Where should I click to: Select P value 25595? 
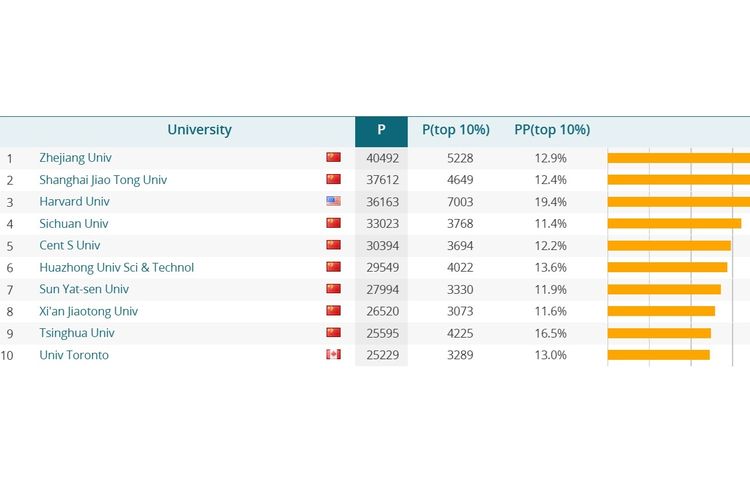pos(383,333)
